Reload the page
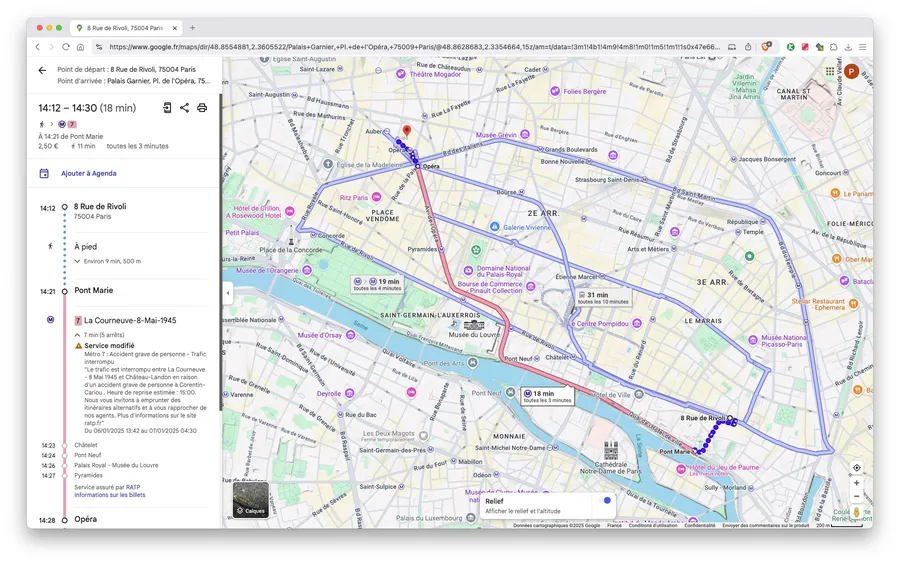Screen dimensions: 900x564 [x=65, y=47]
